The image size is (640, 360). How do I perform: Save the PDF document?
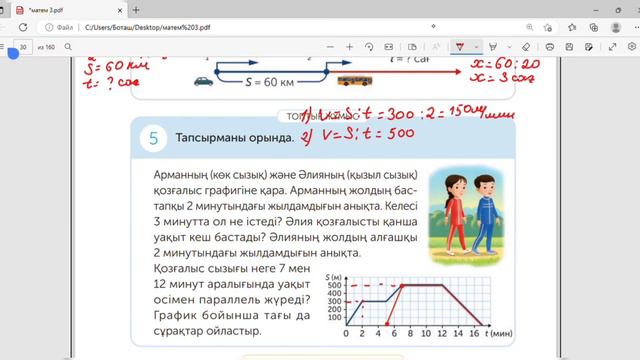pyautogui.click(x=569, y=47)
